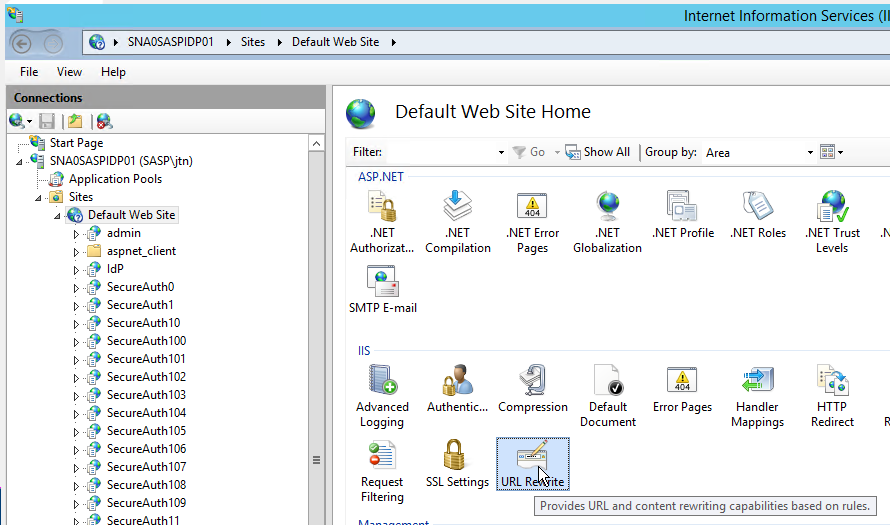Viewport: 890px width, 525px height.
Task: Open Authentication feature
Action: point(457,389)
